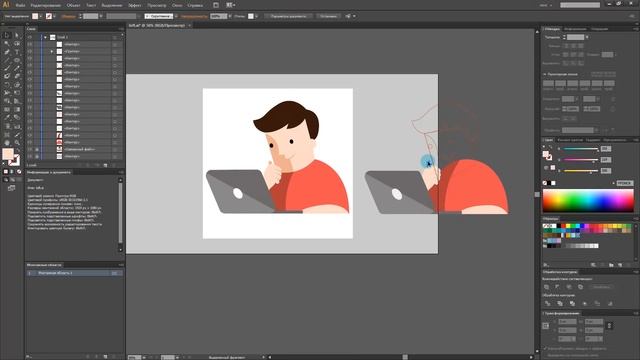Expand the <Группа> sublayer triangle
The image size is (640, 360).
[x=52, y=51]
